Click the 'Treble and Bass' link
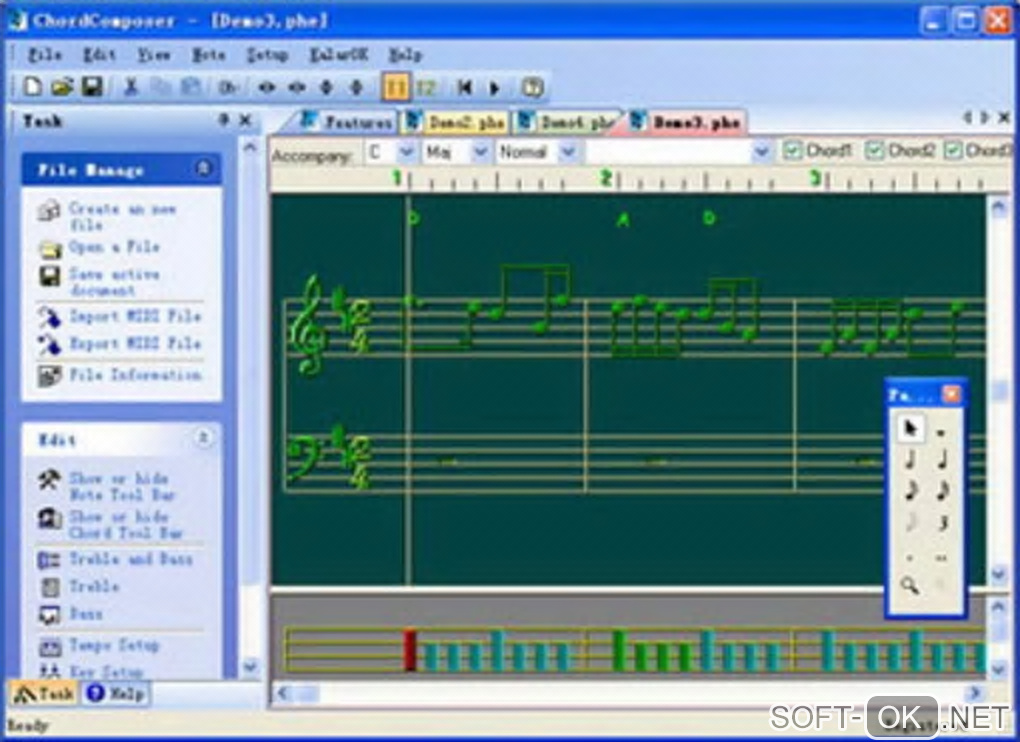The height and width of the screenshot is (742, 1020). coord(131,559)
